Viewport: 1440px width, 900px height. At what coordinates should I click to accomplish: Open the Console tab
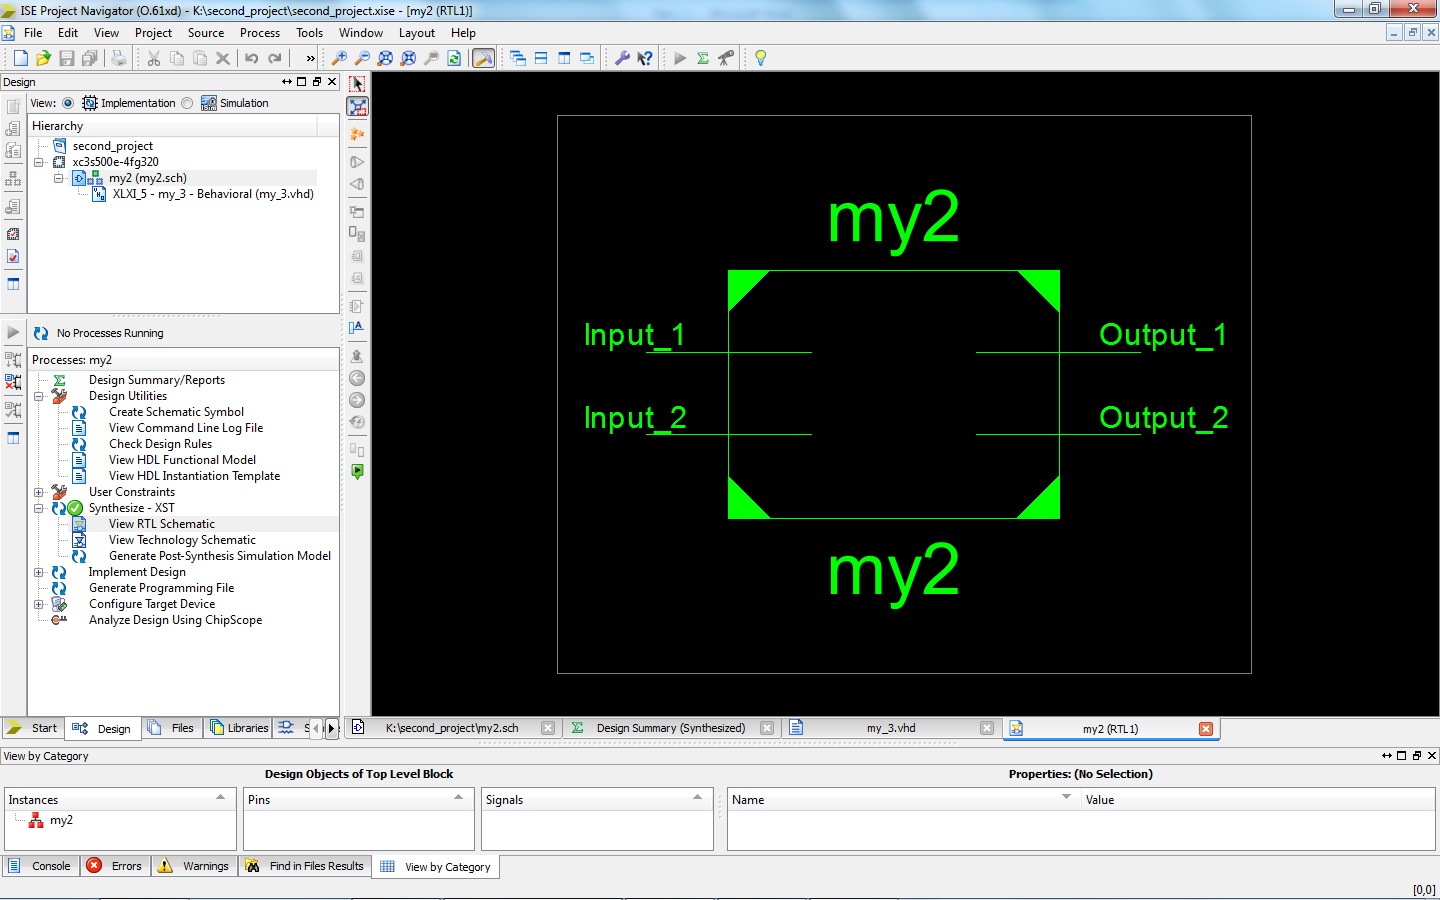click(41, 866)
